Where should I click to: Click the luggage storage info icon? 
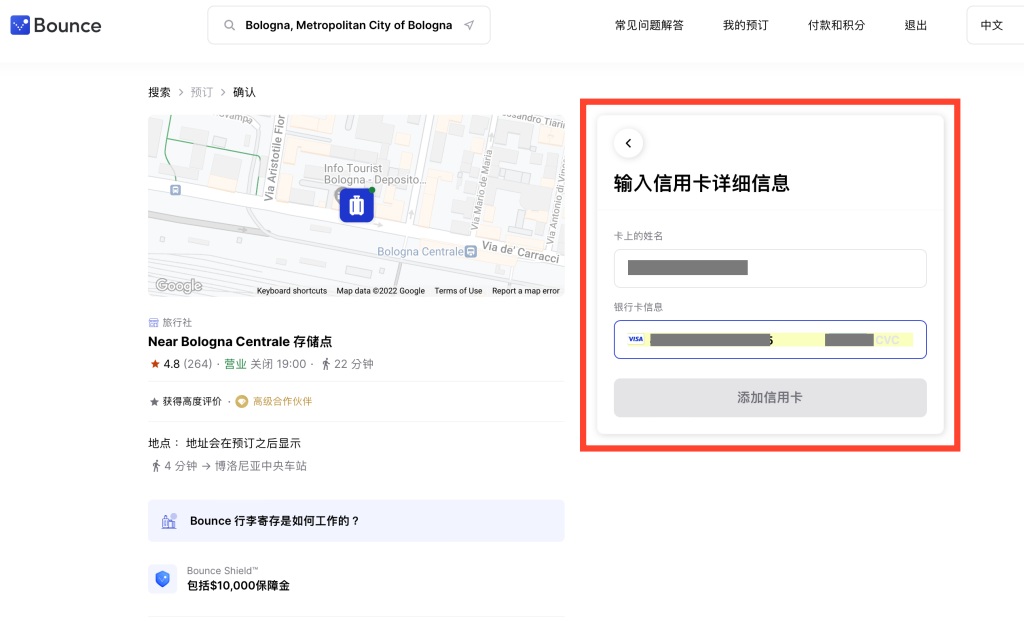point(169,520)
